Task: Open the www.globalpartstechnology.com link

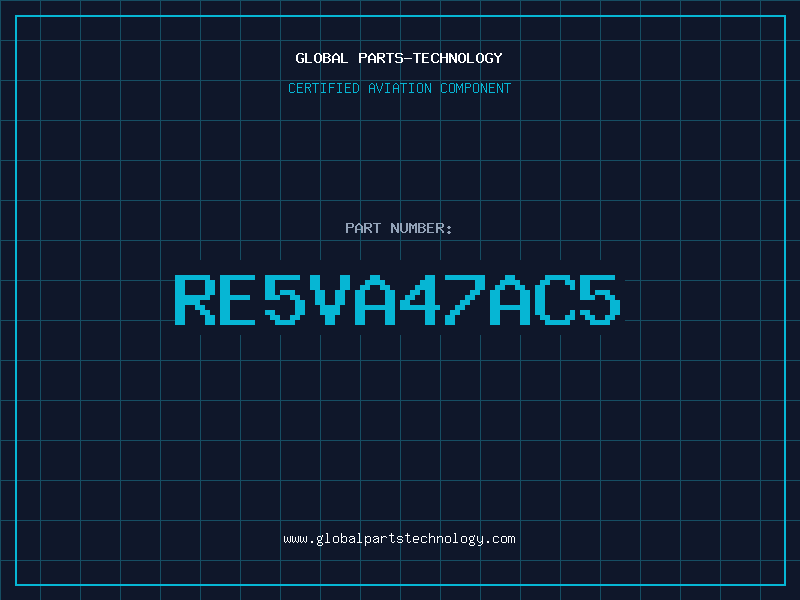Action: [x=399, y=539]
